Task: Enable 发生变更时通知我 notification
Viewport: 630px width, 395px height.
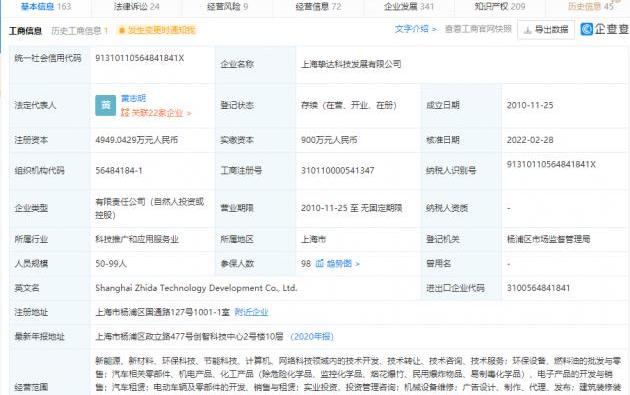Action: [157, 30]
